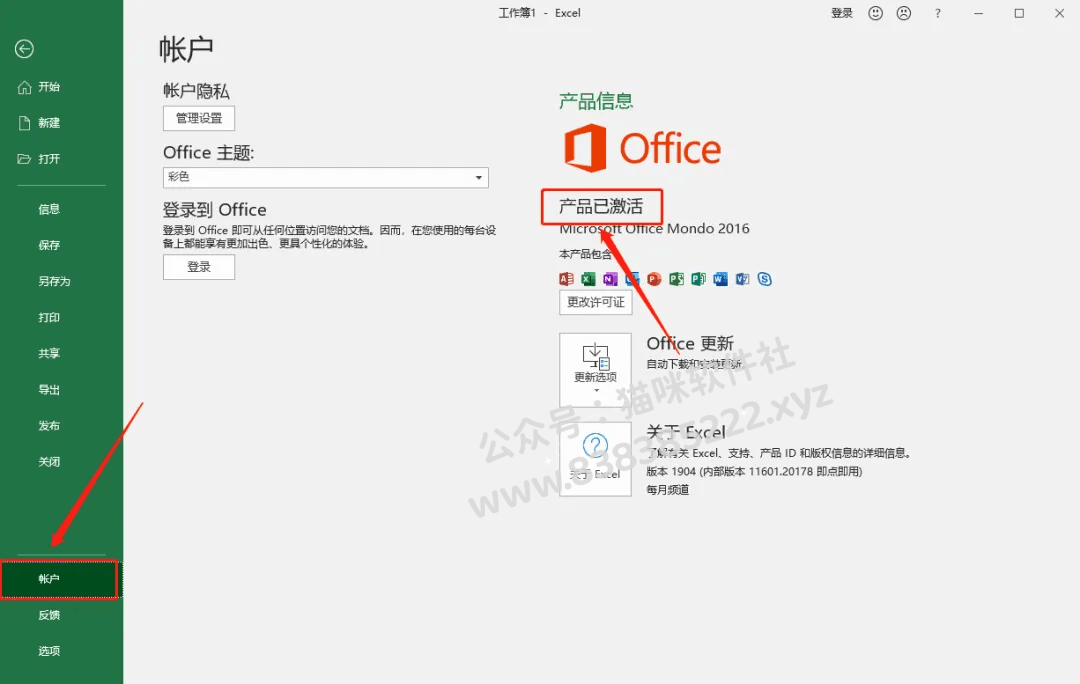Open the Office 主题 theme dropdown
Image resolution: width=1080 pixels, height=684 pixels.
(x=326, y=177)
